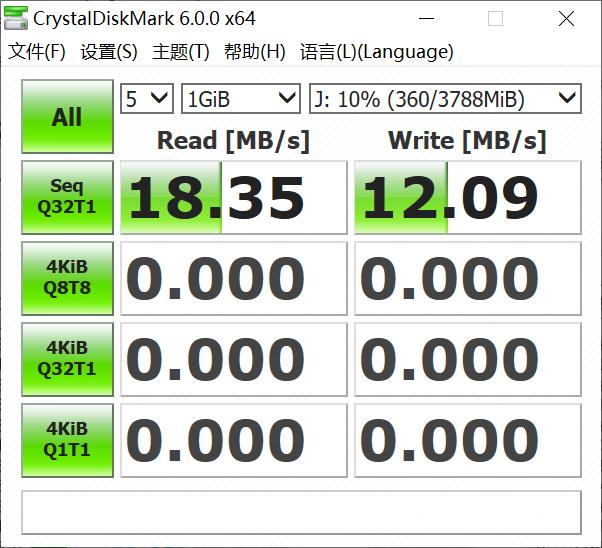Expand the 1GiB test size dropdown
Screen dimensions: 602x548
pyautogui.click(x=240, y=98)
